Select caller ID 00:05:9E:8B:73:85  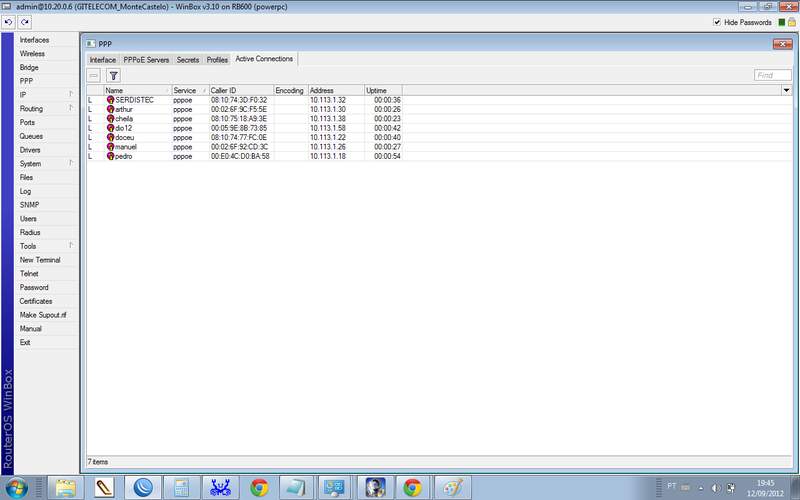[x=239, y=128]
